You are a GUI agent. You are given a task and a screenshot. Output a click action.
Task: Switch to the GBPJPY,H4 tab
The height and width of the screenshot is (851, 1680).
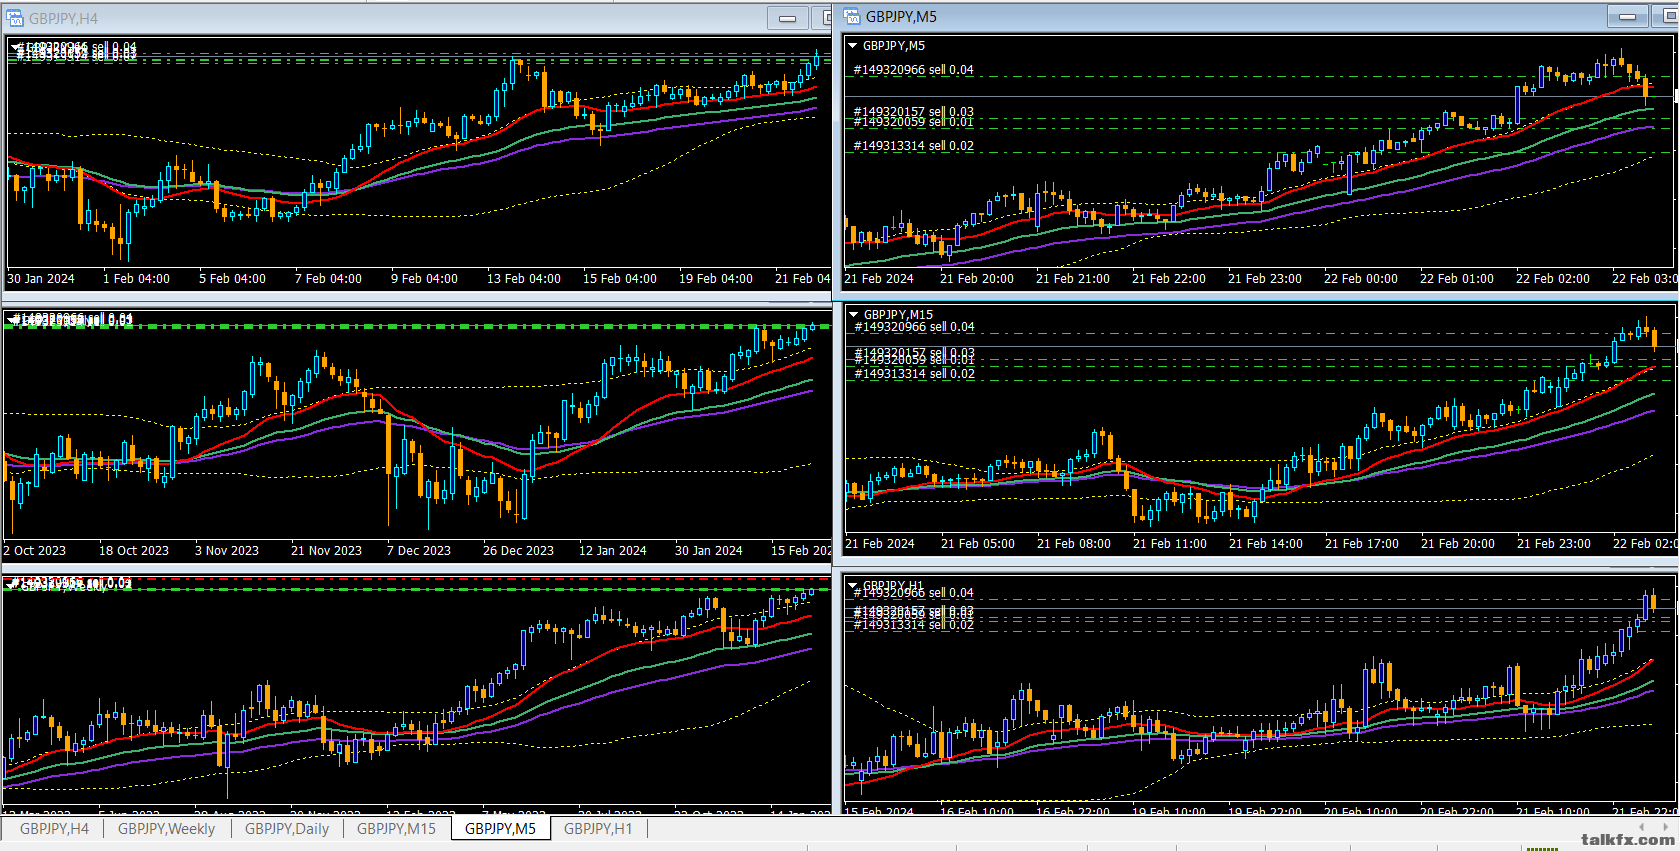[54, 828]
